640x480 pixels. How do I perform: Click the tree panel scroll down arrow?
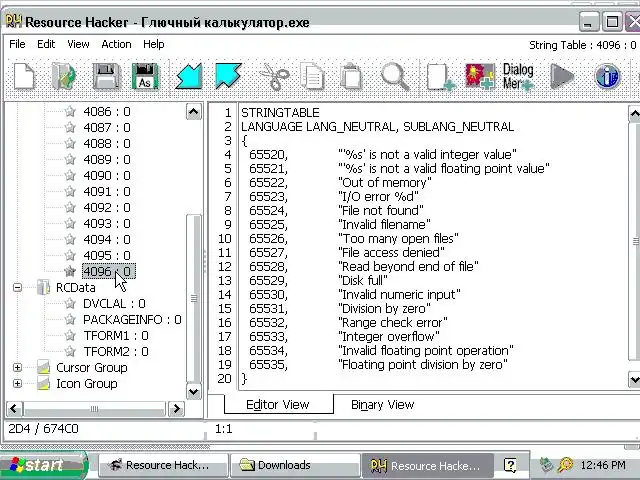click(193, 392)
